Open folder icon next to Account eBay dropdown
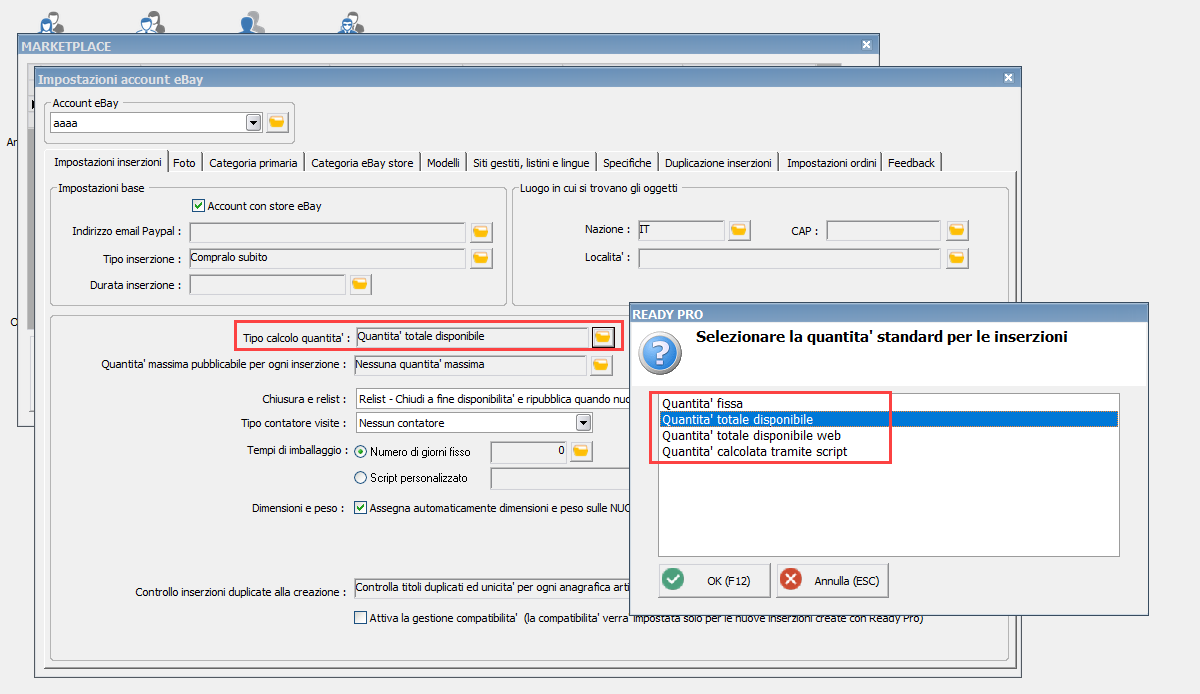This screenshot has height=694, width=1200. [x=277, y=123]
